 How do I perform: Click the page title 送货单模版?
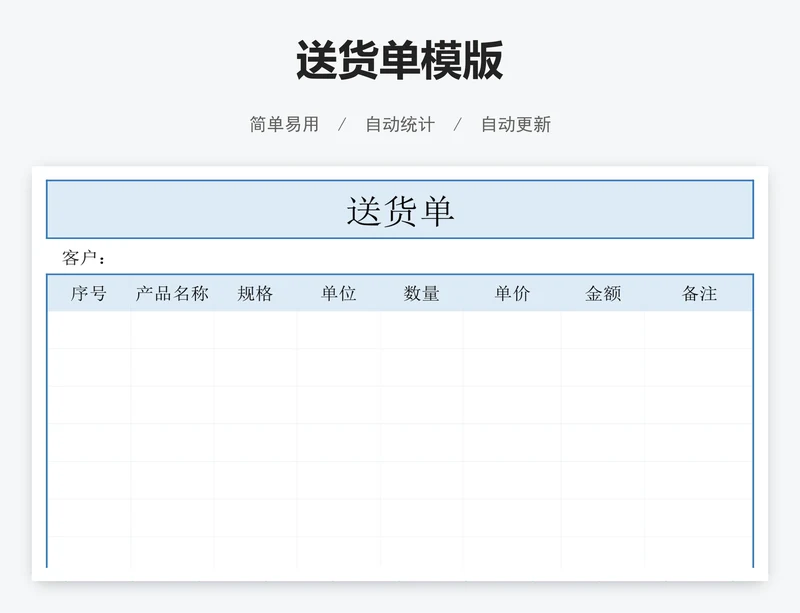(399, 60)
